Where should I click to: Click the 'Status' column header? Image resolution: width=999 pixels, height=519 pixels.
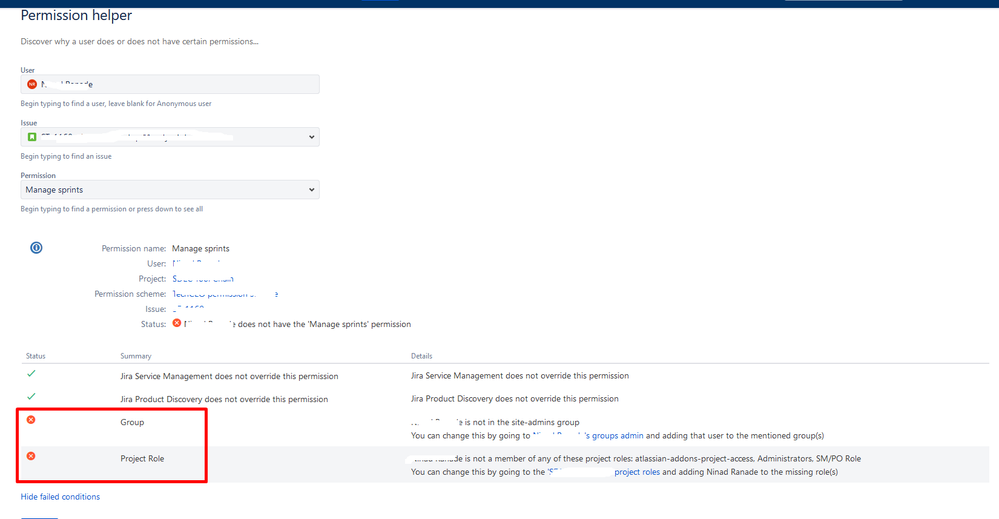(x=36, y=356)
